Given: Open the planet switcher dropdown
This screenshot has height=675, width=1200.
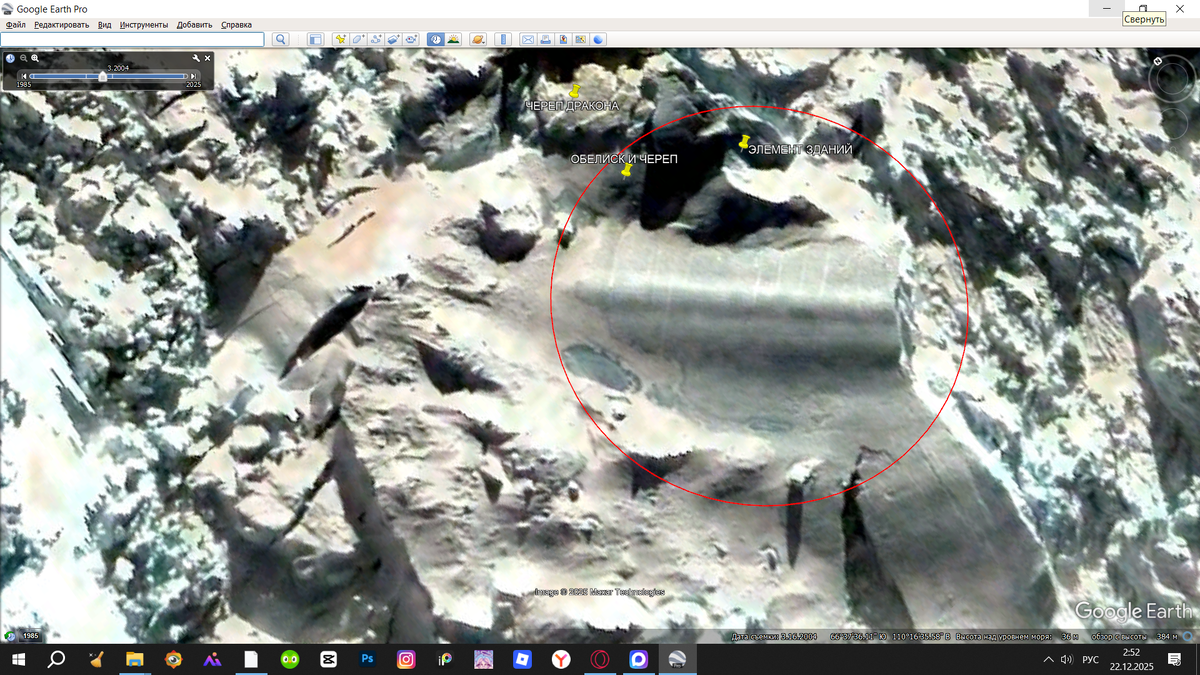Looking at the screenshot, I should [x=478, y=39].
